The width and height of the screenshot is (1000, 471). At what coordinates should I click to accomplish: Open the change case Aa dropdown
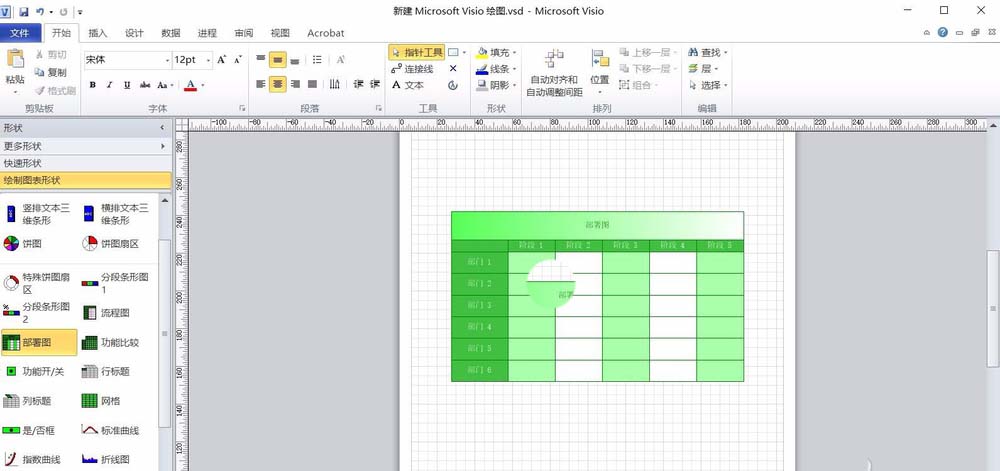pos(165,85)
